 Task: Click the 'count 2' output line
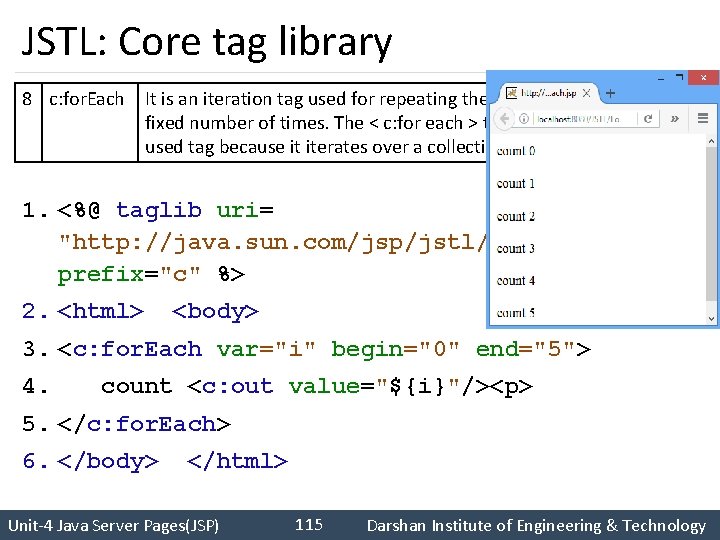516,216
